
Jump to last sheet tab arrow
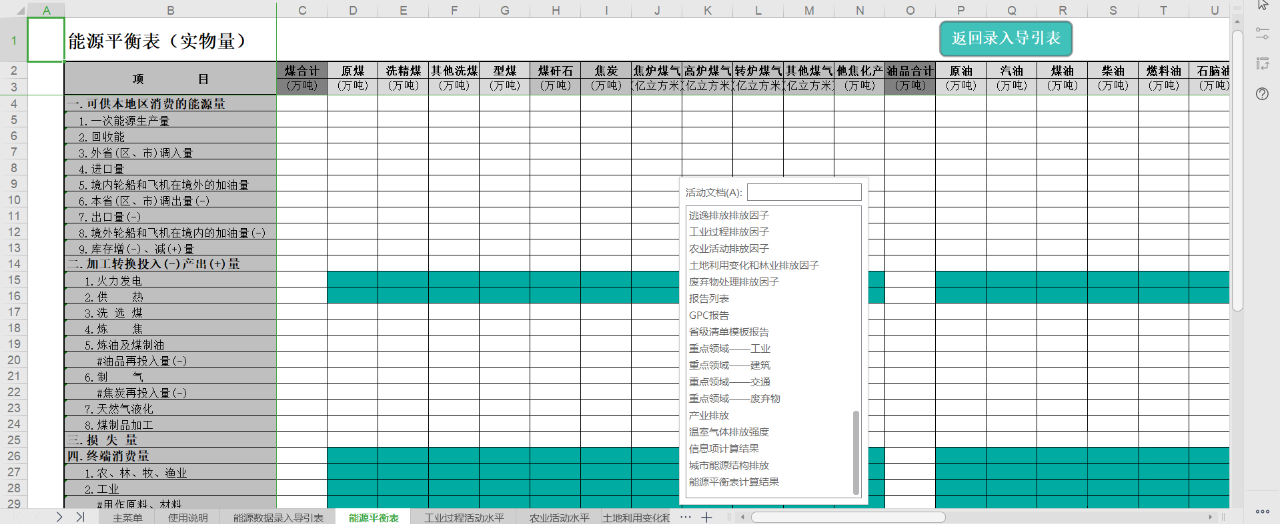click(80, 517)
